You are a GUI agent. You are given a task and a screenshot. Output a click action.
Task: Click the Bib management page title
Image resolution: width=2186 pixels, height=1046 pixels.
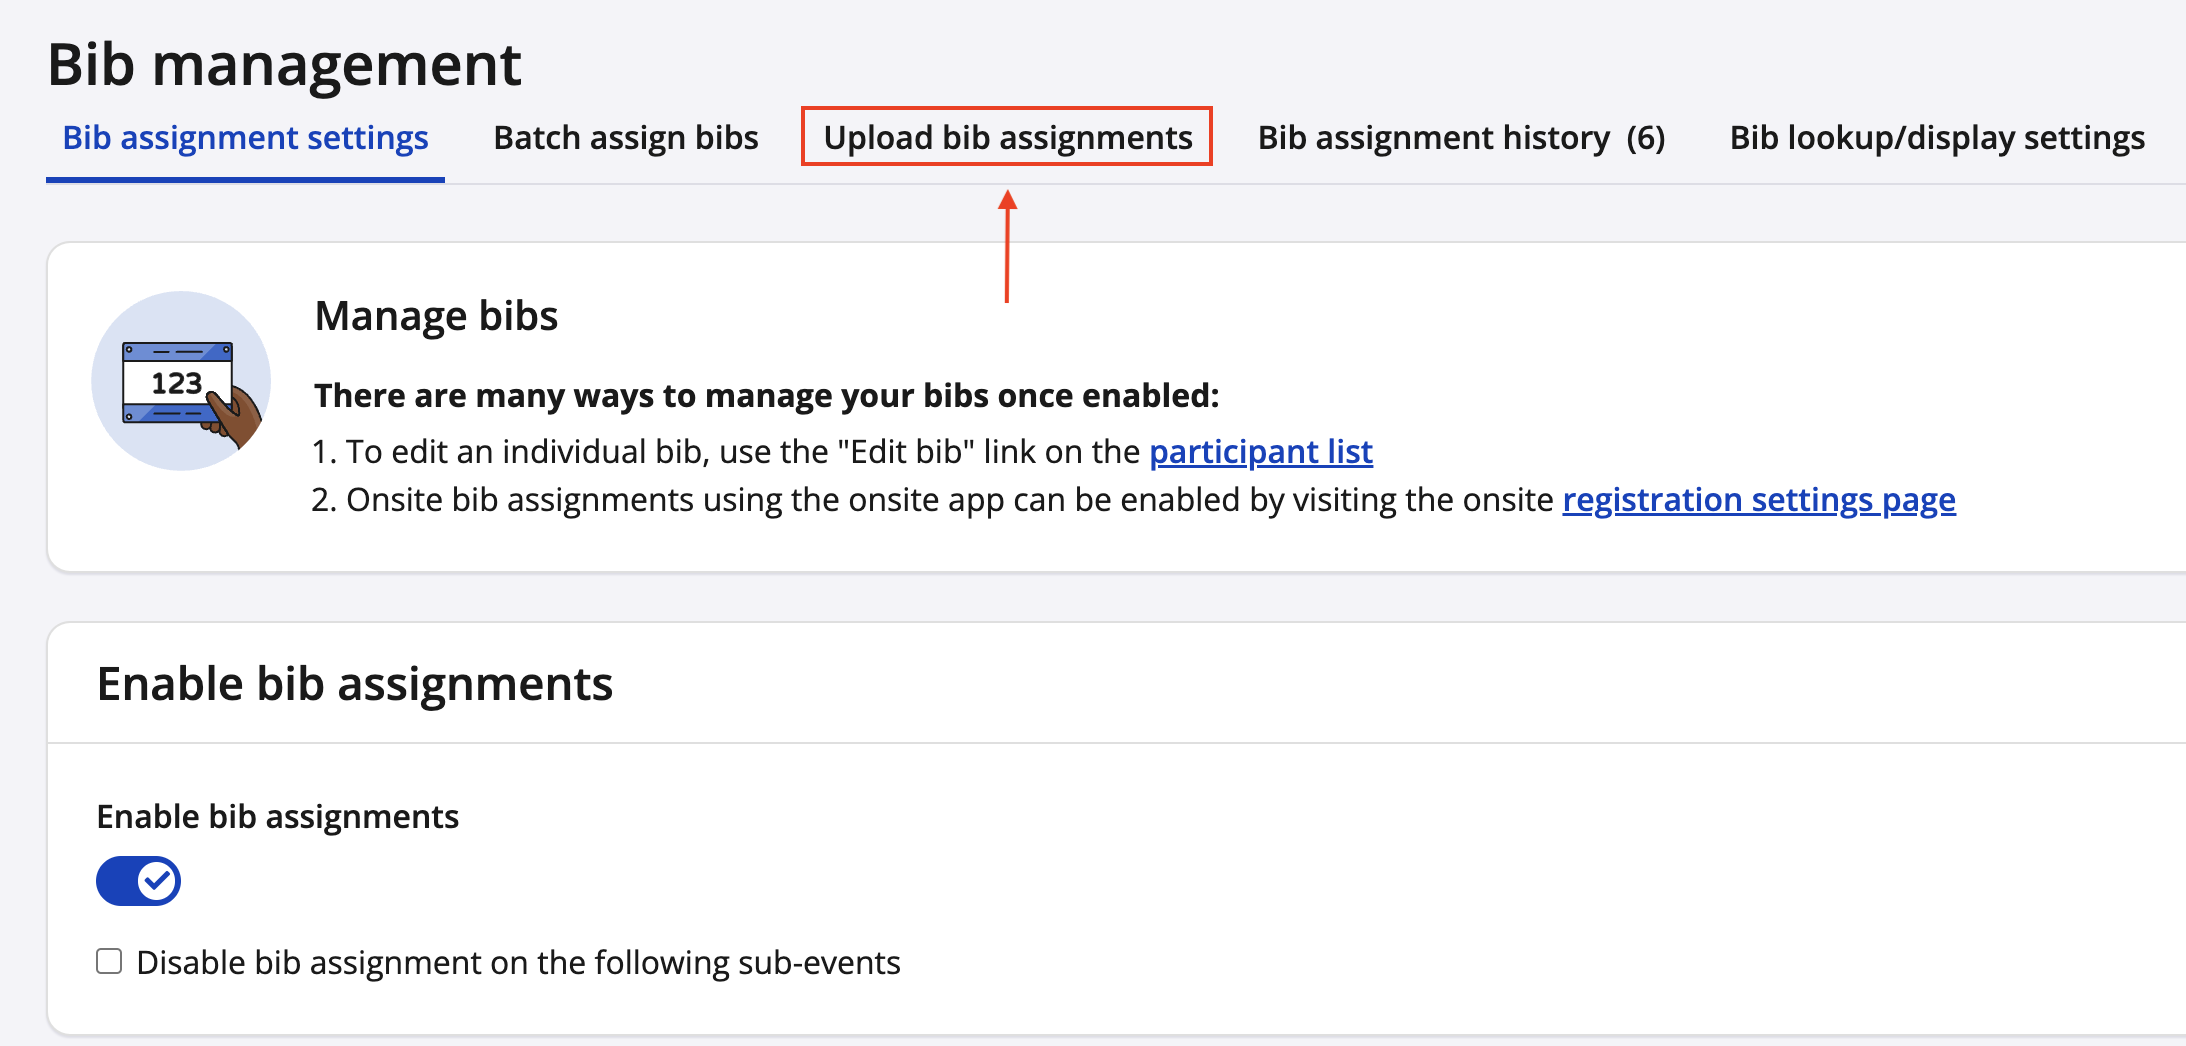(x=284, y=65)
